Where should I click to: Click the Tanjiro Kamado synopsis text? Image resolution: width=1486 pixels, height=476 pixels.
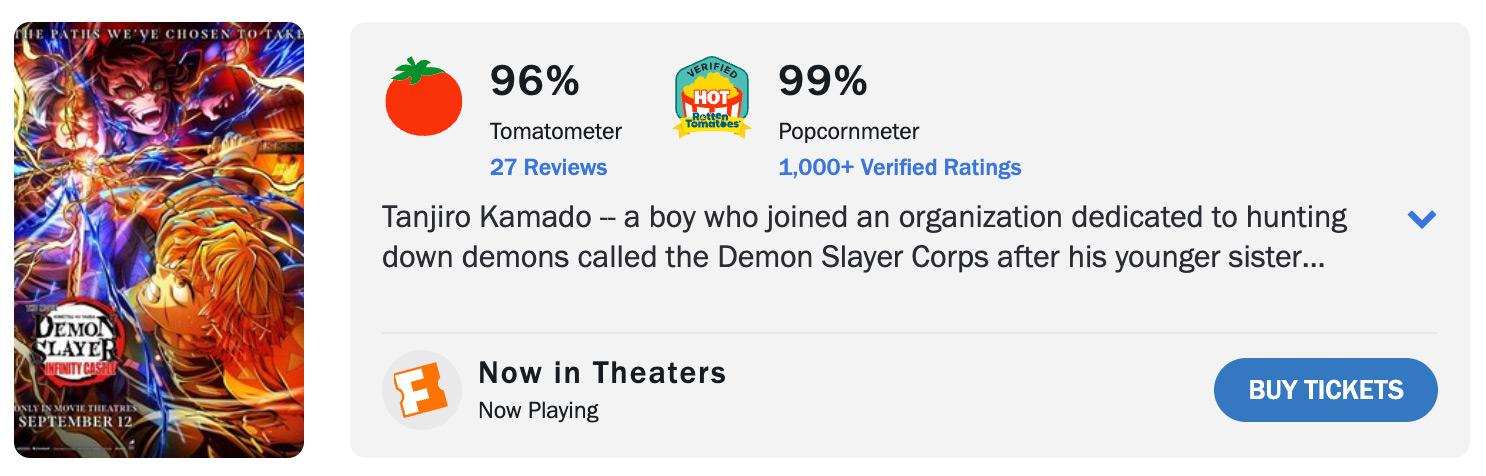coord(864,237)
